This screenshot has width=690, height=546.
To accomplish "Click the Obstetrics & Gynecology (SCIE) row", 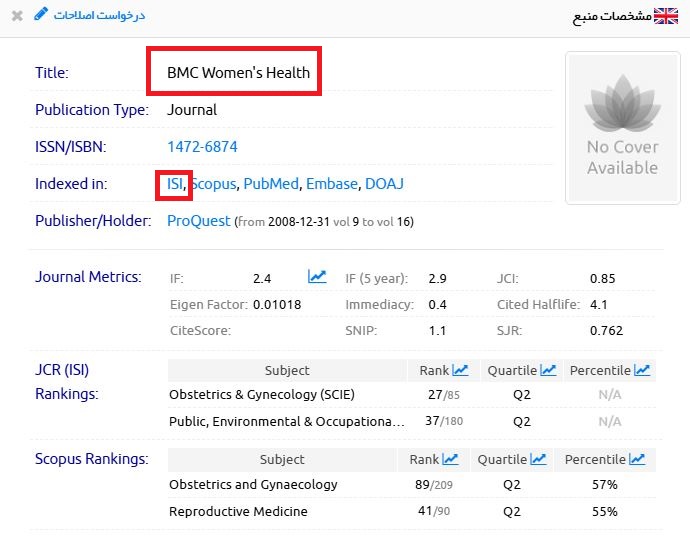I will point(262,394).
